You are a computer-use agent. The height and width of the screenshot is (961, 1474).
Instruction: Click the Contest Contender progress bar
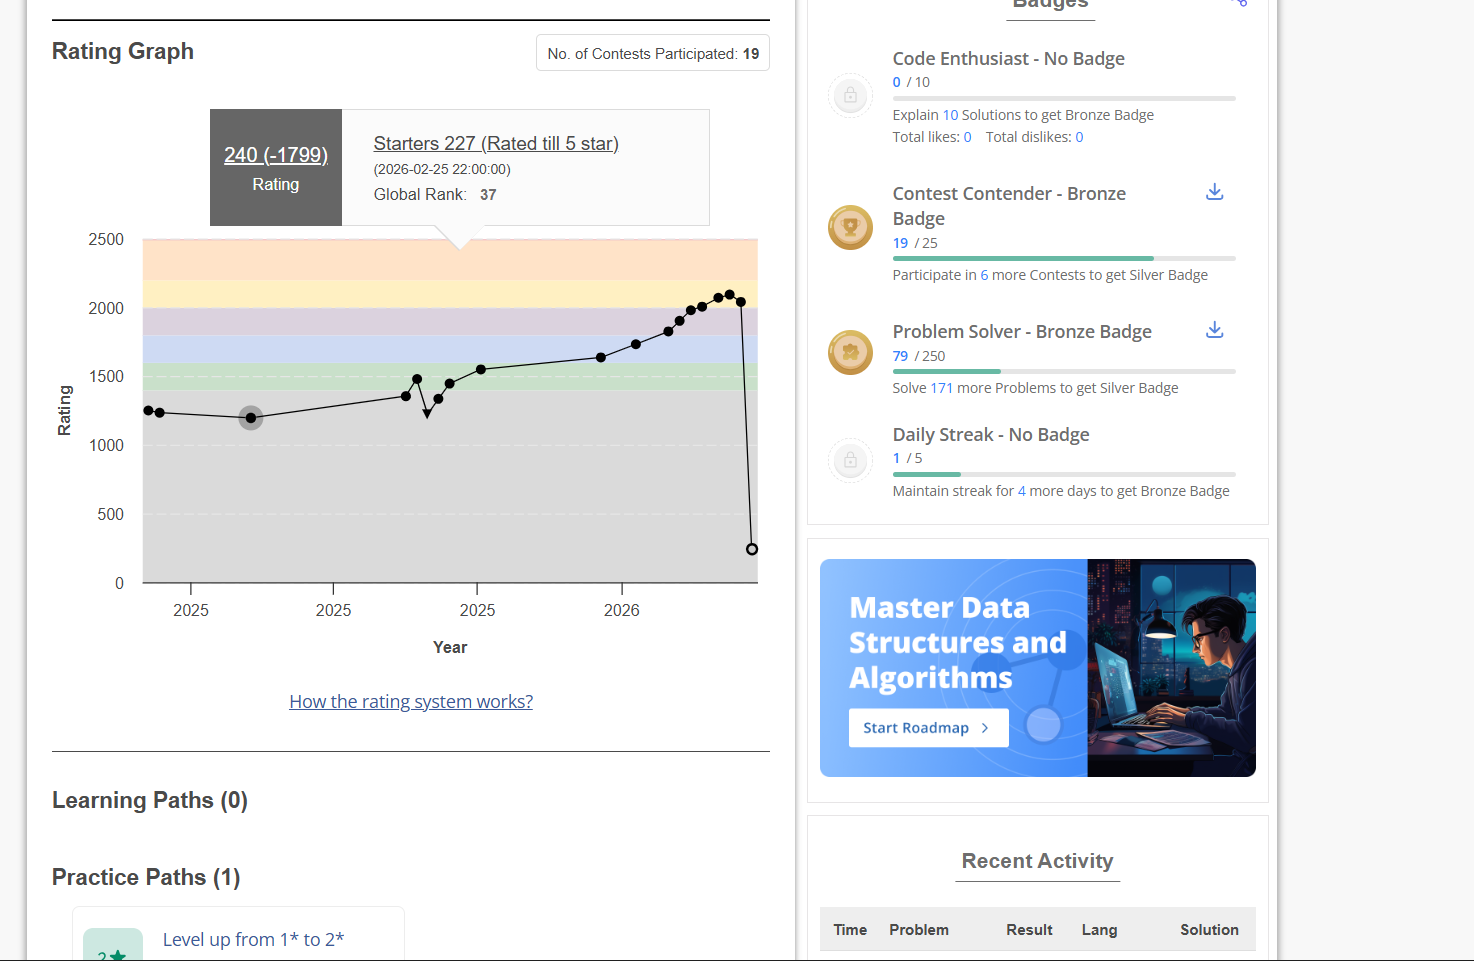point(1064,258)
